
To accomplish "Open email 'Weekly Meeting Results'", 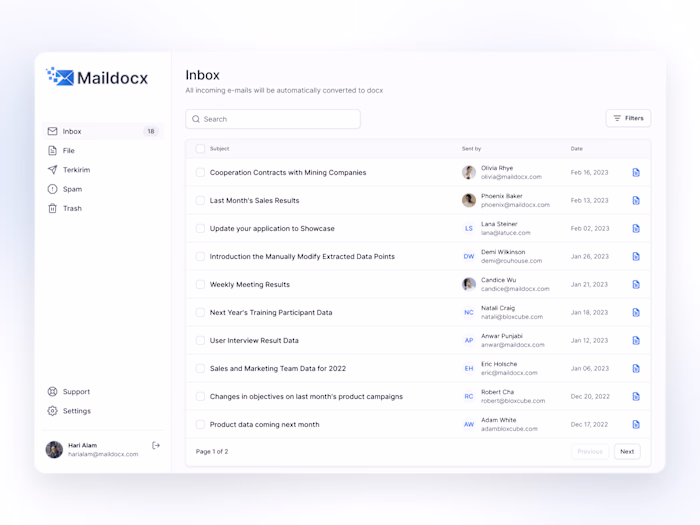I will click(x=250, y=284).
